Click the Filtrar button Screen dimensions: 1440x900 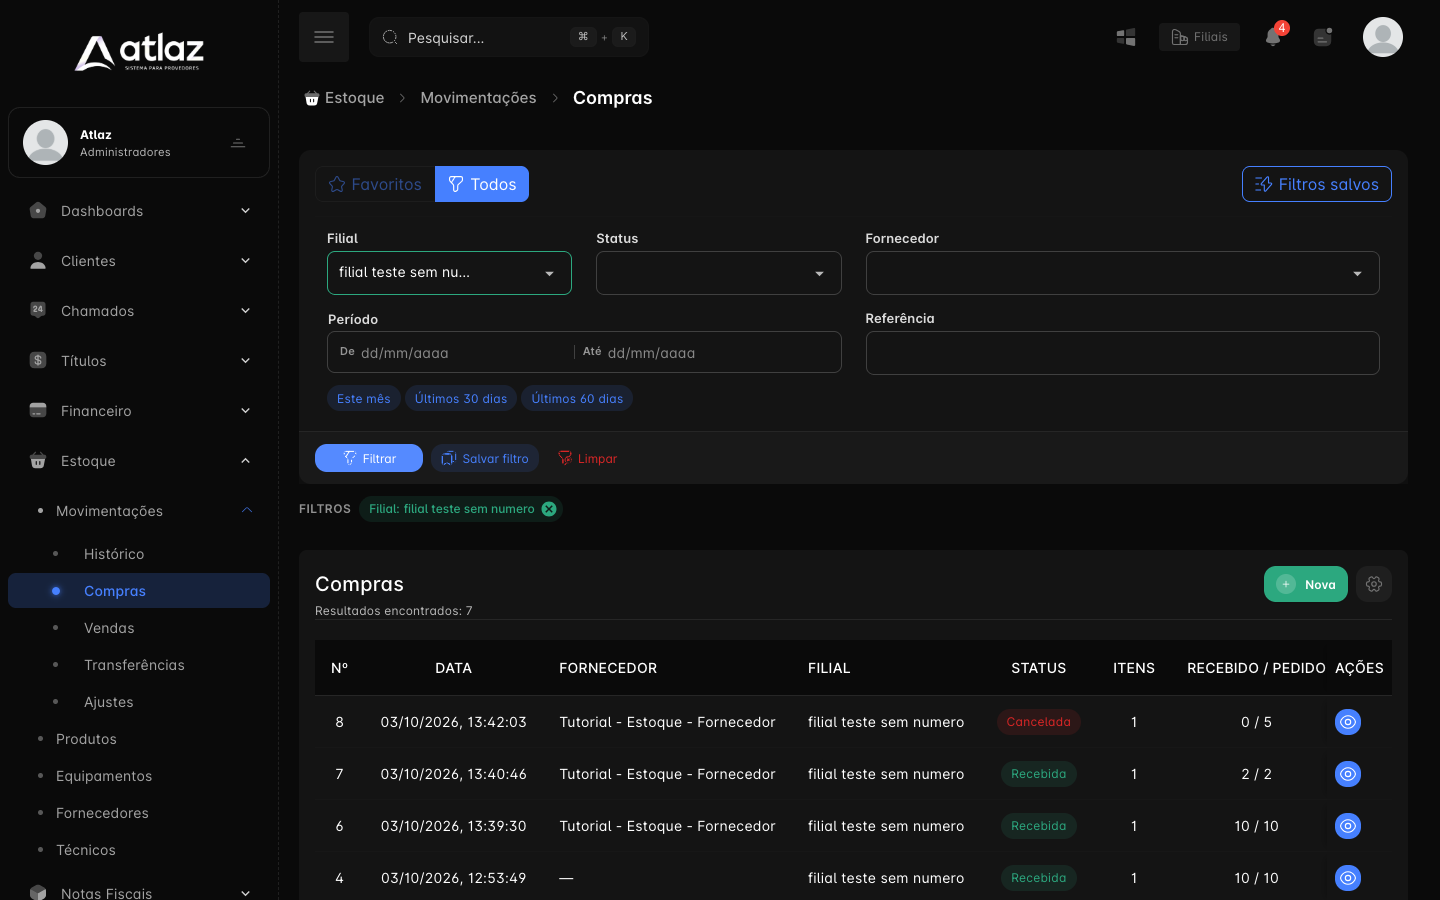369,458
